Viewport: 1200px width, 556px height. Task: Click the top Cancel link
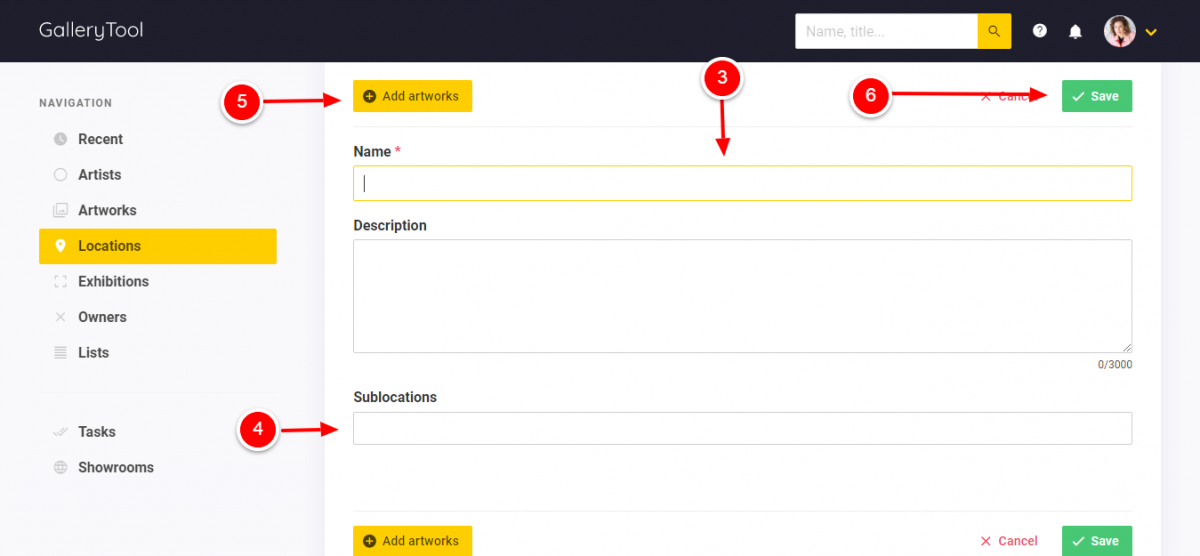(1010, 96)
